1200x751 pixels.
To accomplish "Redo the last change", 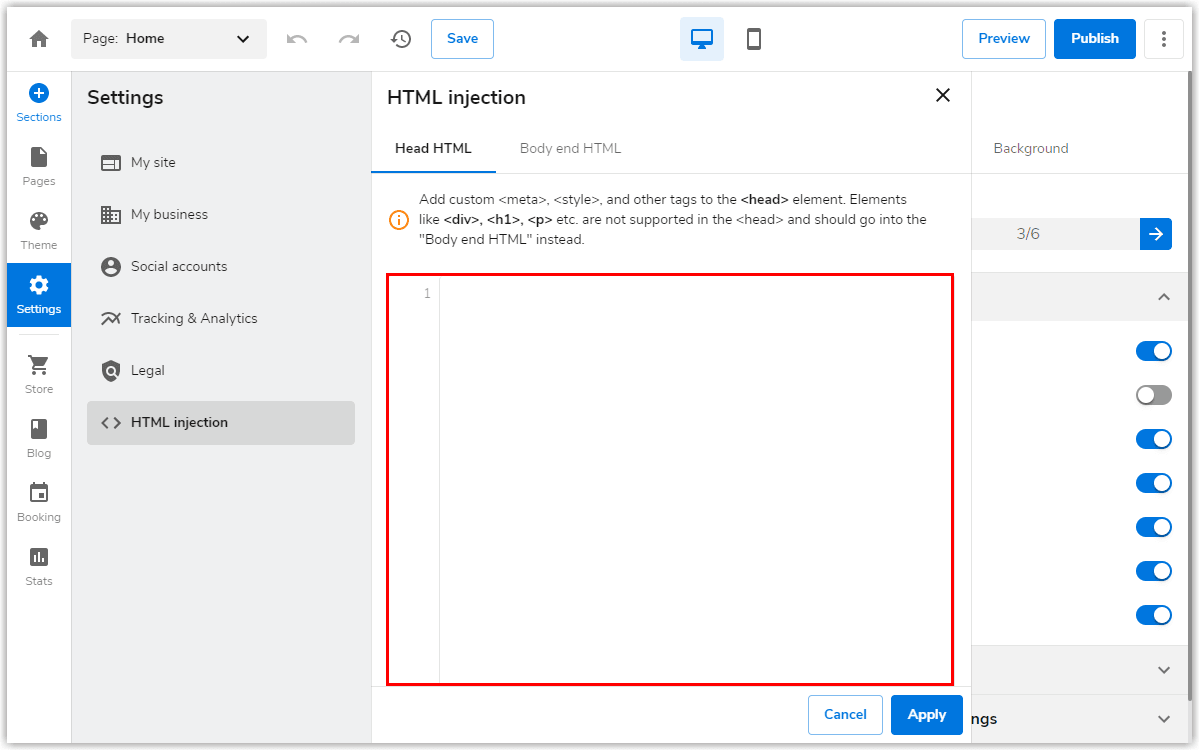I will tap(349, 39).
